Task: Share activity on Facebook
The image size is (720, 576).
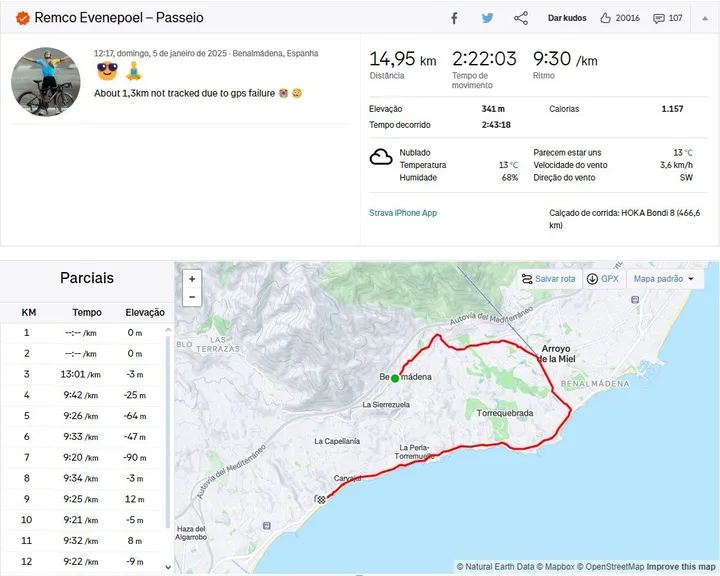Action: (454, 18)
